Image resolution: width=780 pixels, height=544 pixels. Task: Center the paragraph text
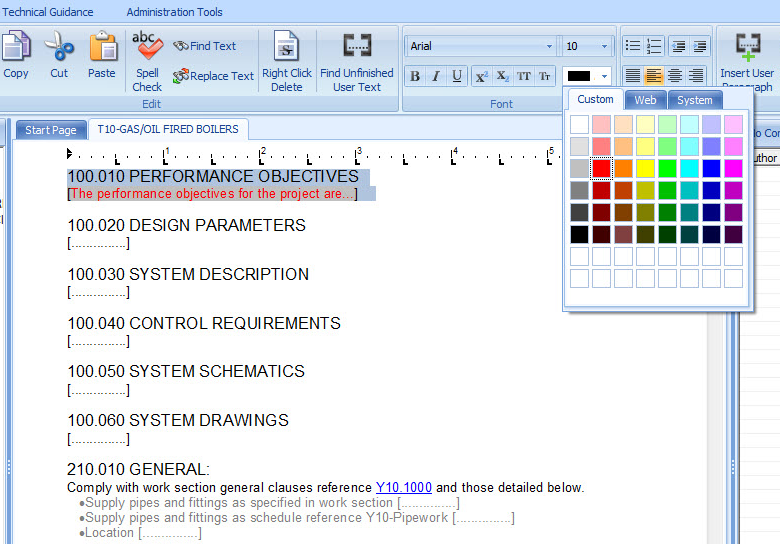675,76
